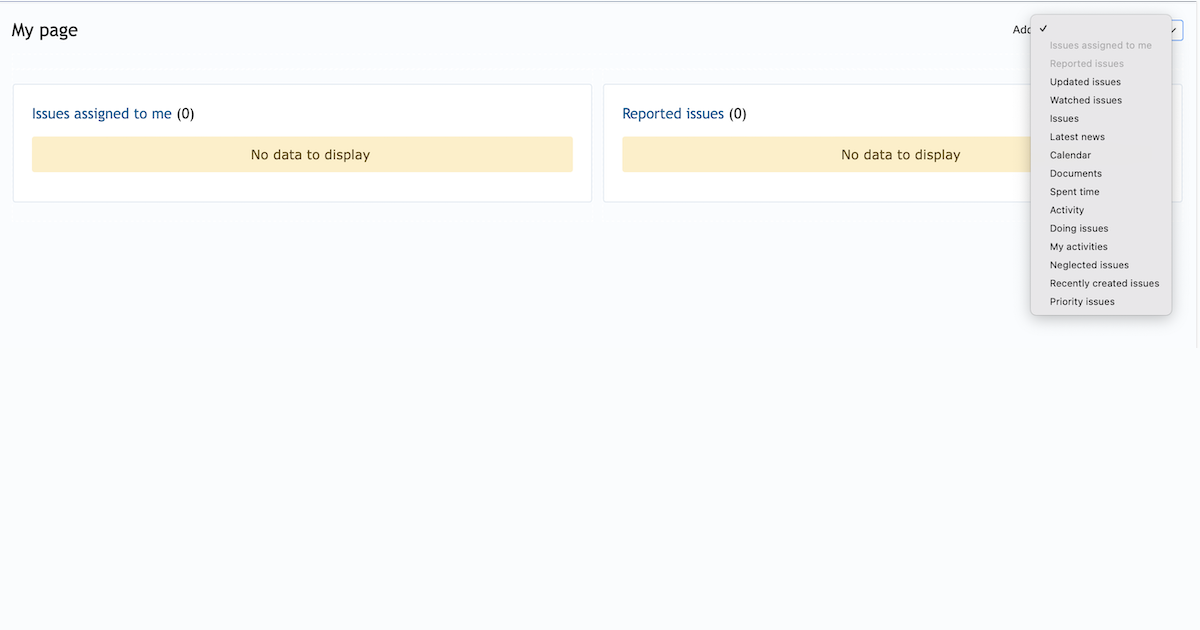Viewport: 1200px width, 630px height.
Task: Pick "Issues" from the widget list
Action: point(1064,118)
